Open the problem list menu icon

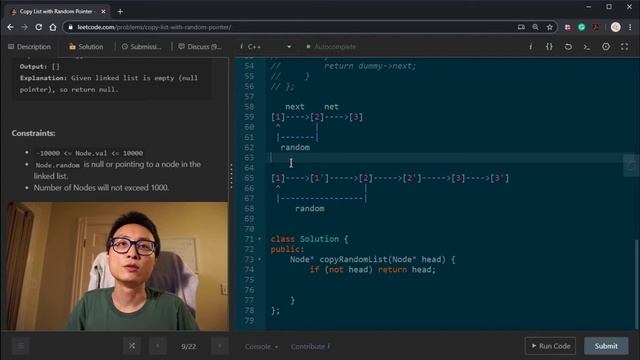(20, 347)
